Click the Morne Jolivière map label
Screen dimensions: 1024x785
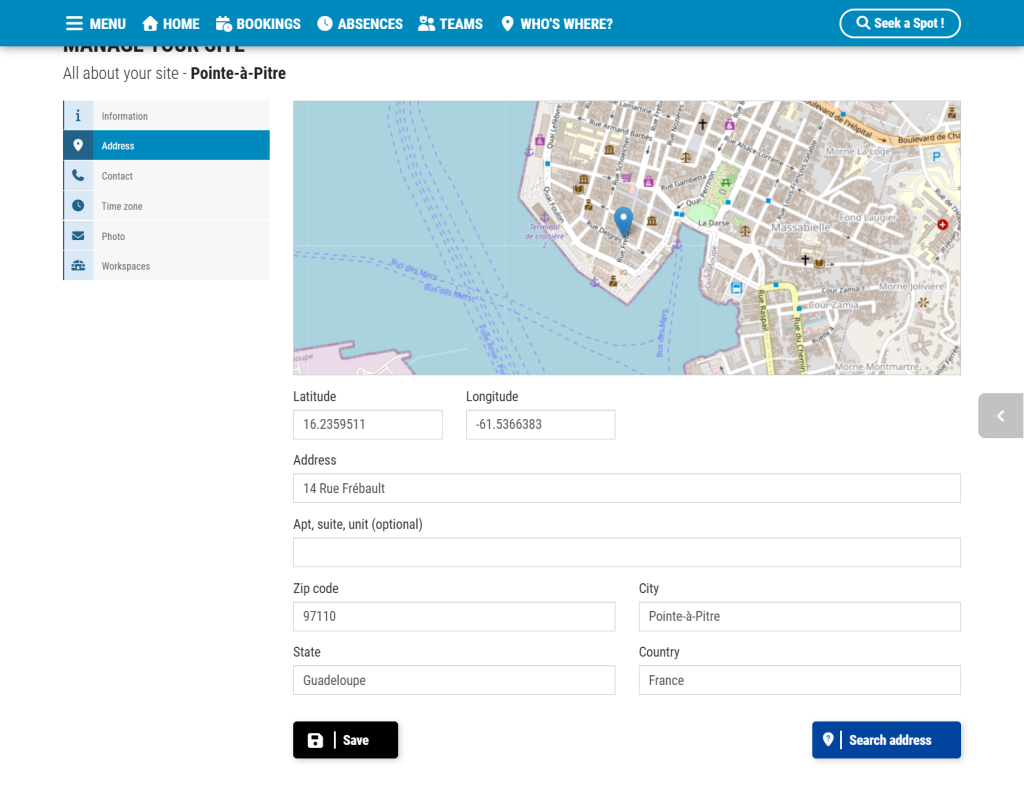[912, 286]
